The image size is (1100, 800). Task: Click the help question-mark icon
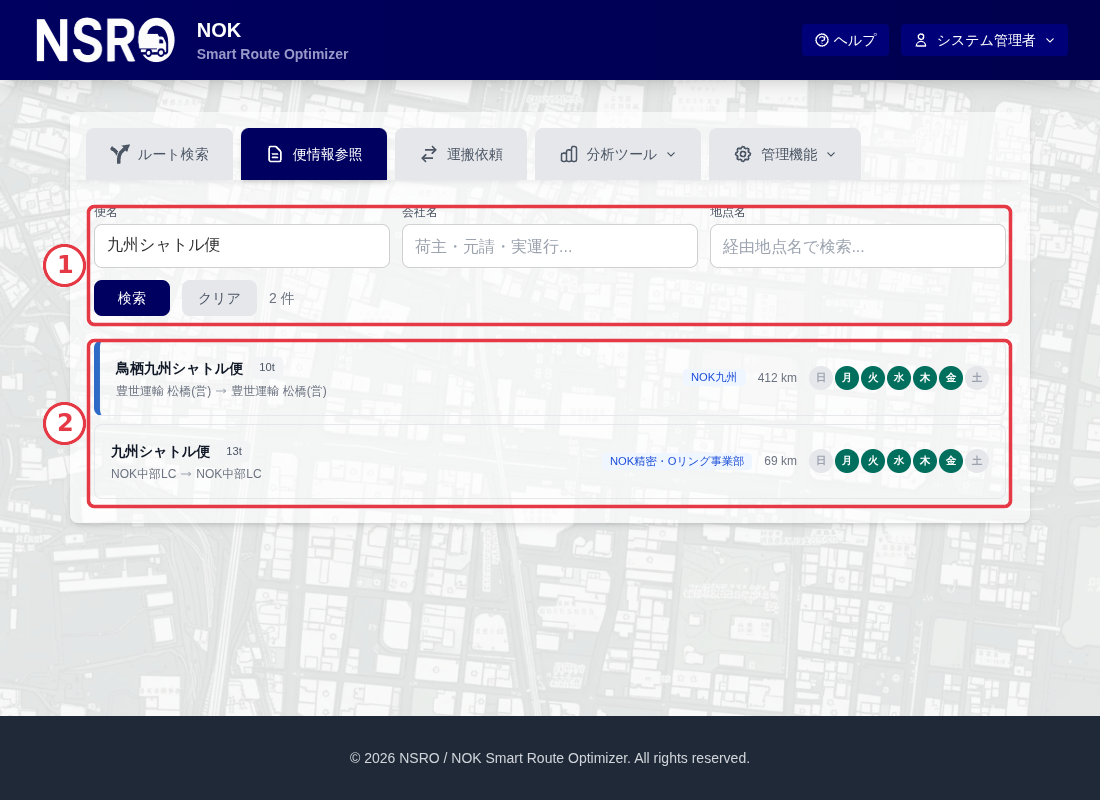coord(821,40)
